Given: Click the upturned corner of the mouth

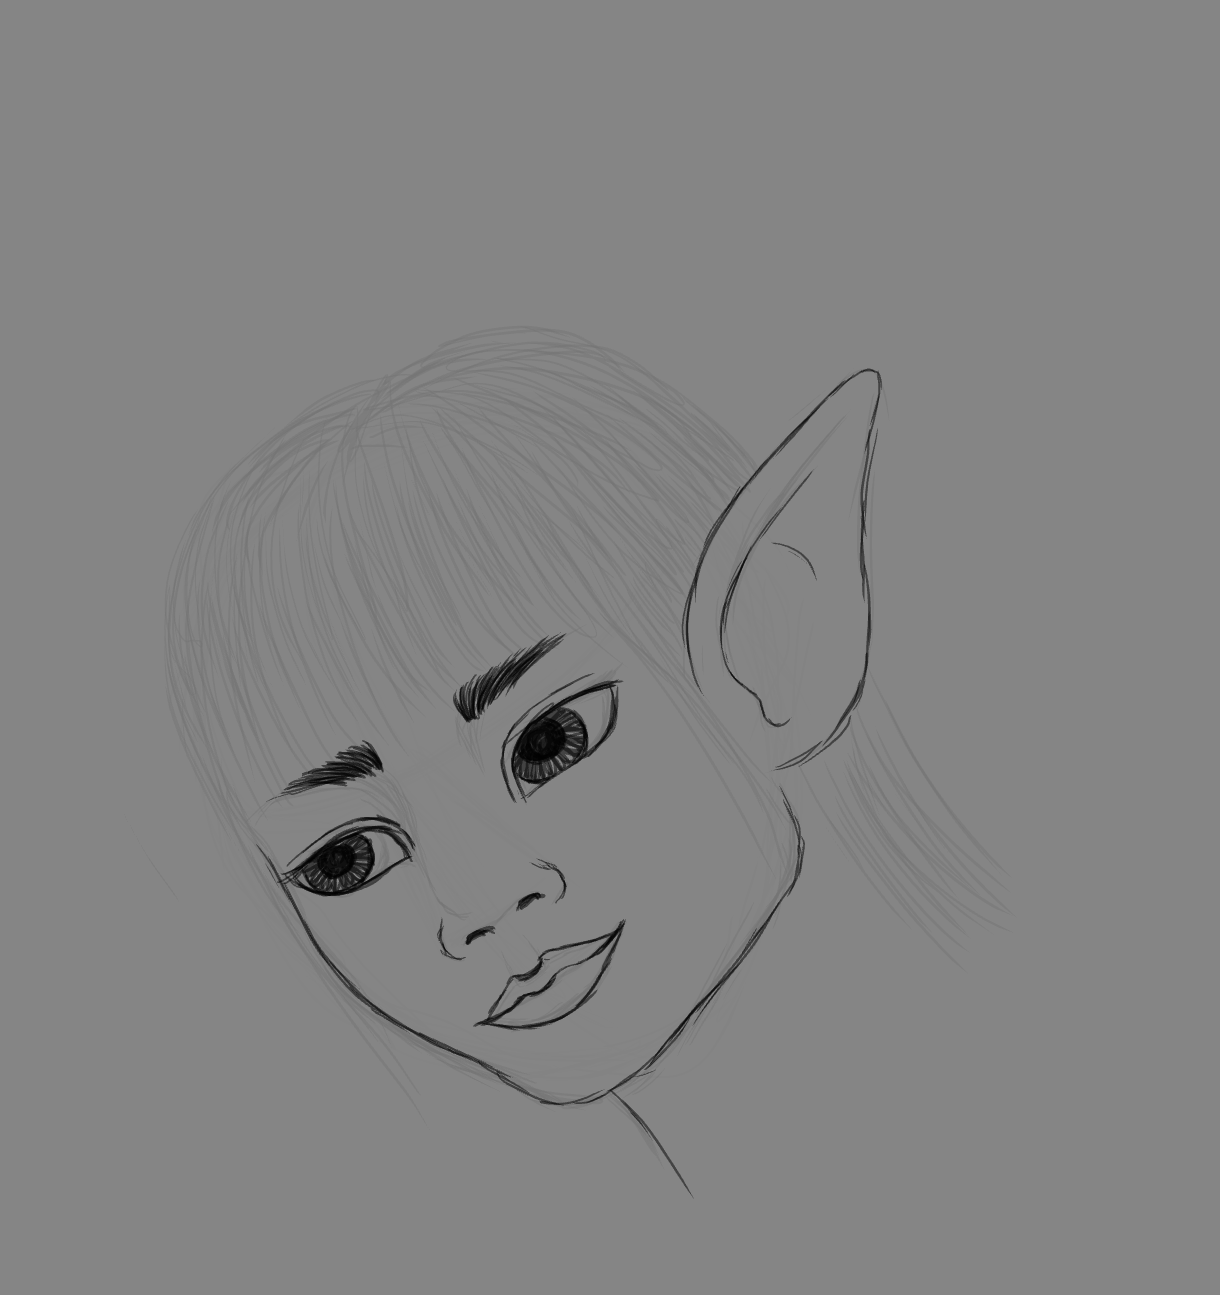Looking at the screenshot, I should [x=620, y=929].
